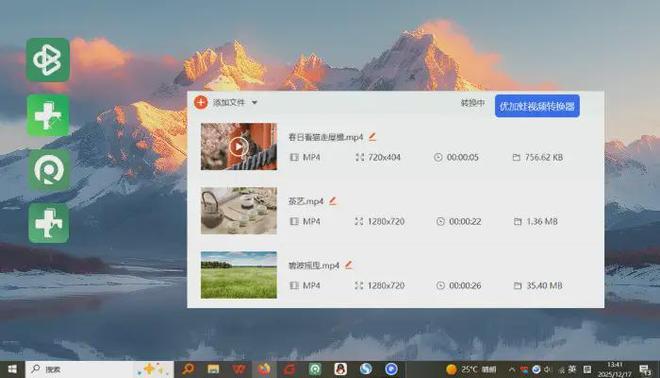Expand the hidden system tray icons chevron
660x378 pixels.
click(x=512, y=370)
